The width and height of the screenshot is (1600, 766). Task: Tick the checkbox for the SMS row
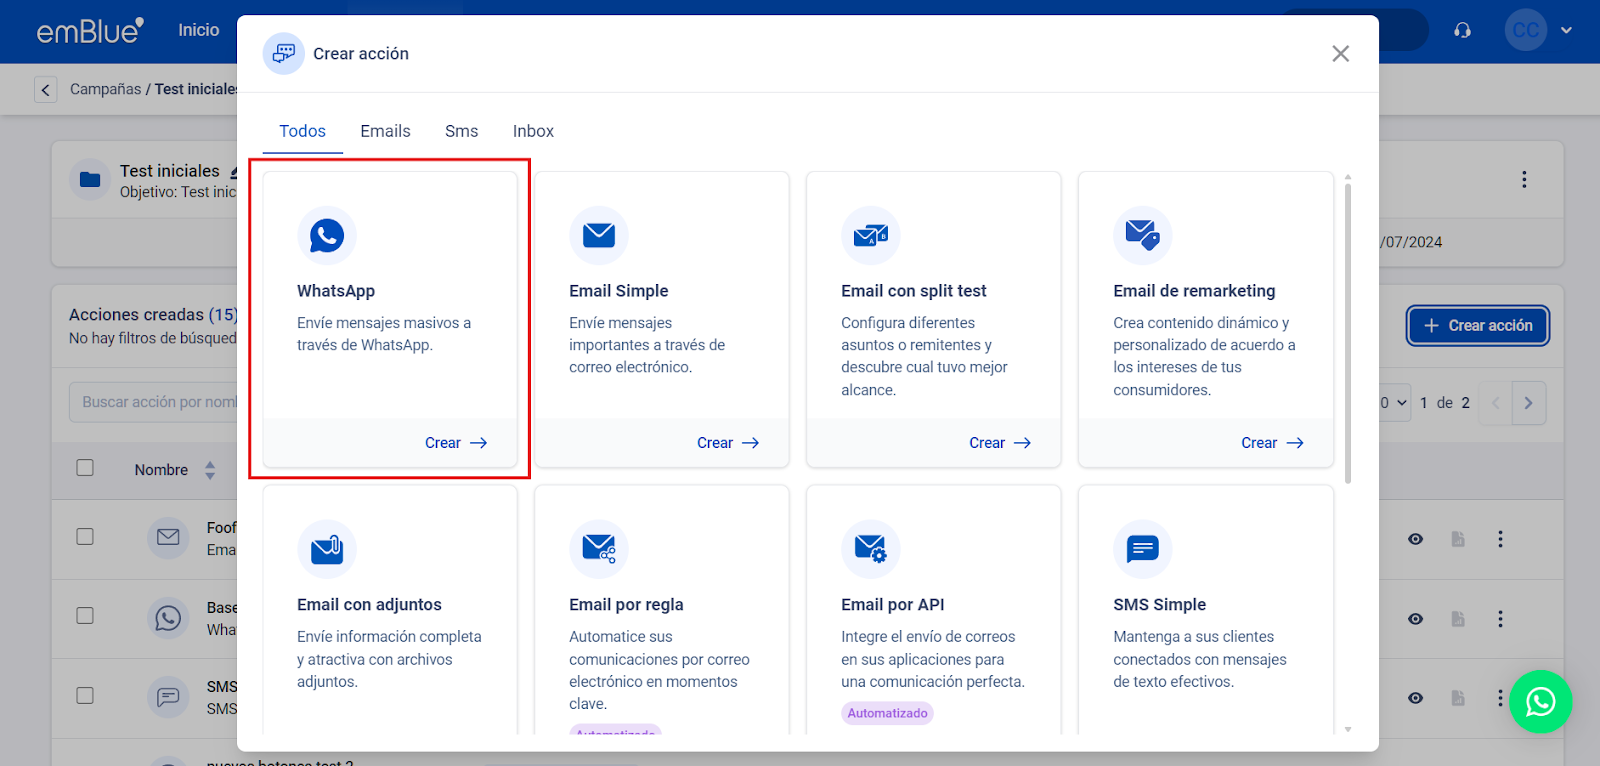tap(85, 696)
